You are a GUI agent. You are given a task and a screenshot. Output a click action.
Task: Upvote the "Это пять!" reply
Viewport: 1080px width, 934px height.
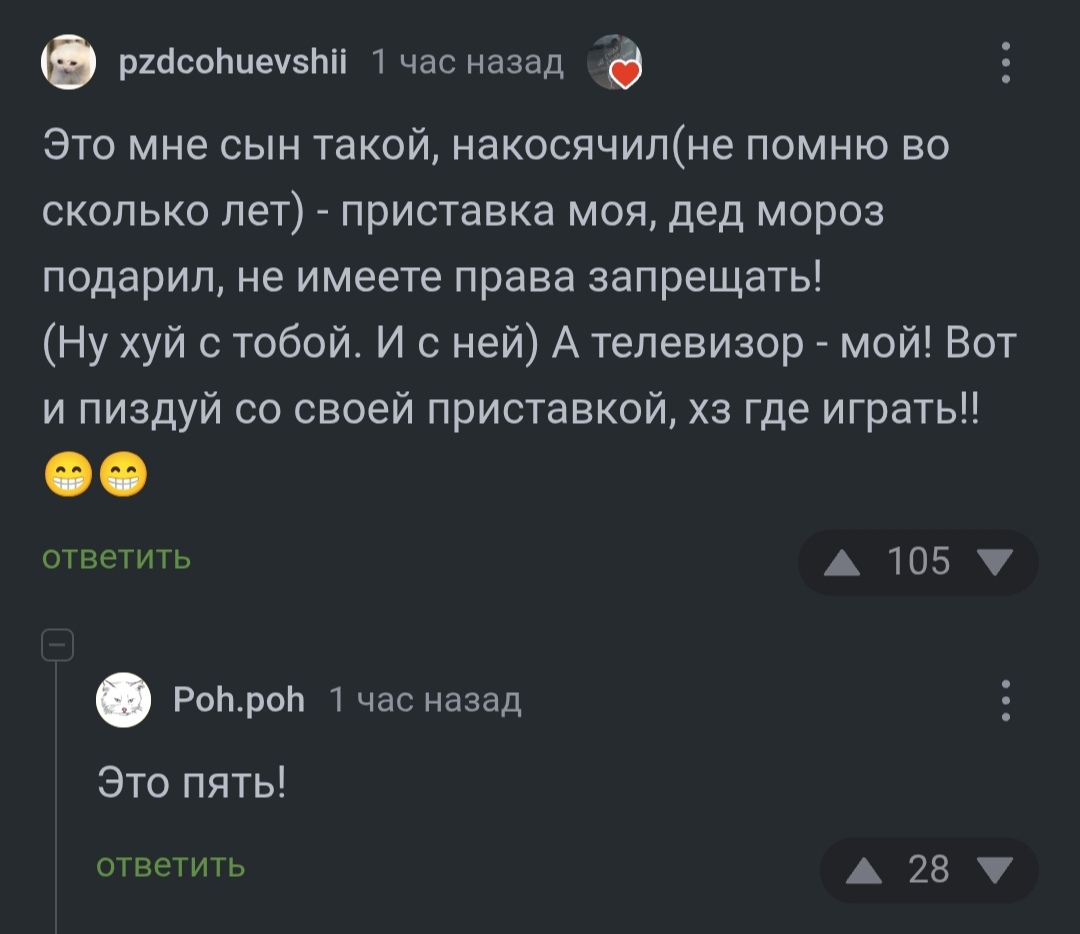tap(861, 871)
